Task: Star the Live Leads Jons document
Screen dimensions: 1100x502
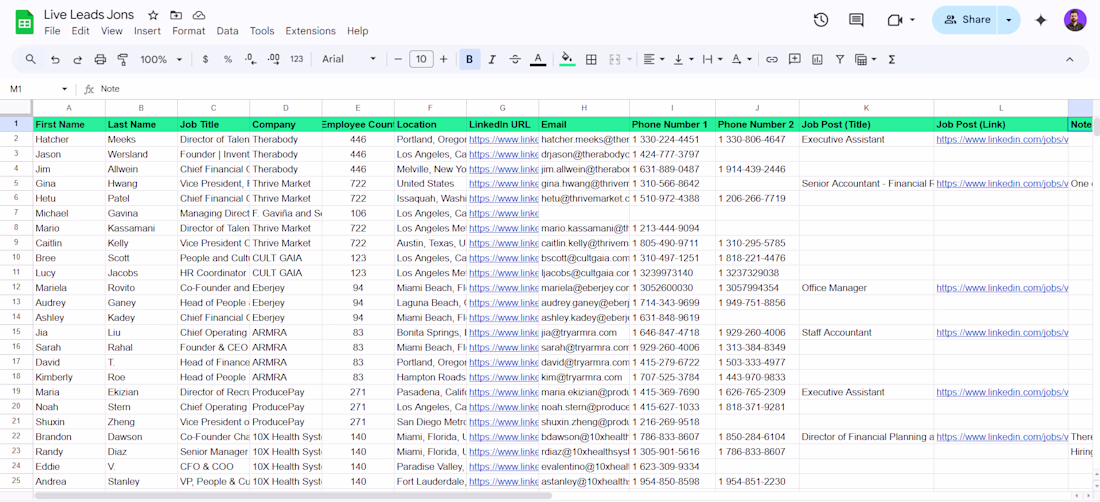Action: click(x=153, y=15)
